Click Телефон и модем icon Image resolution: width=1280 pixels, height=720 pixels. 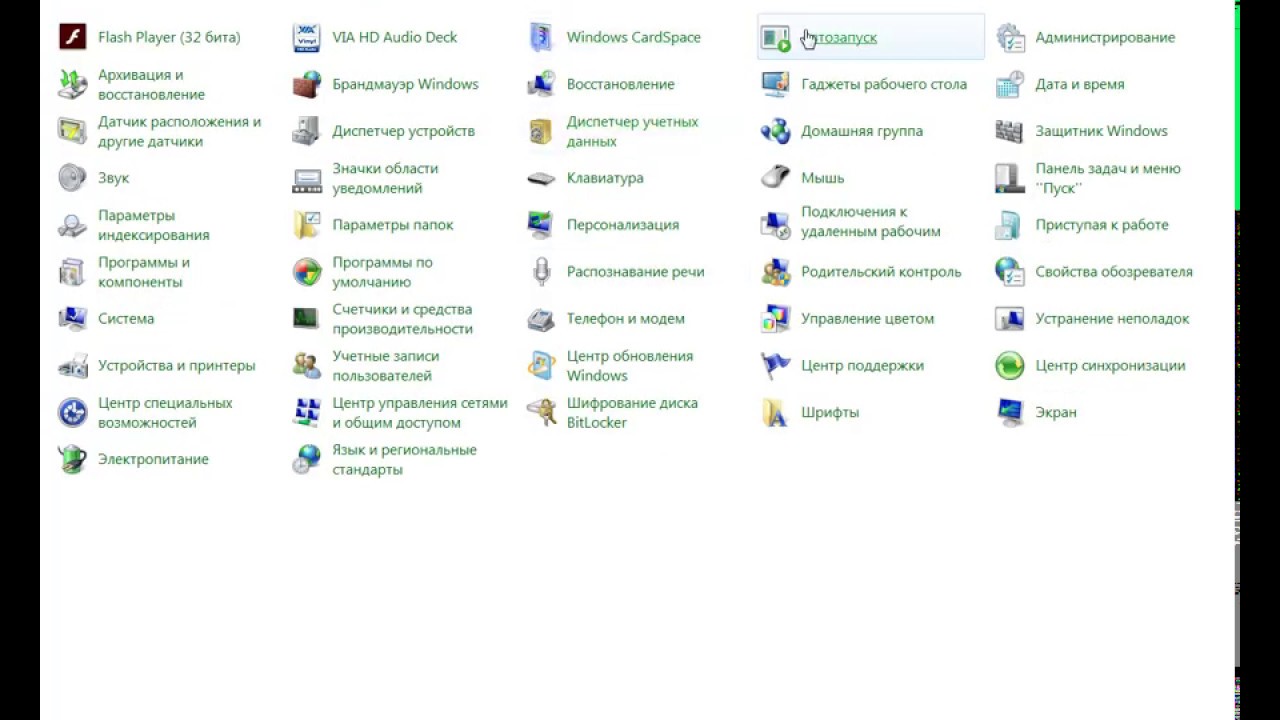pos(541,319)
